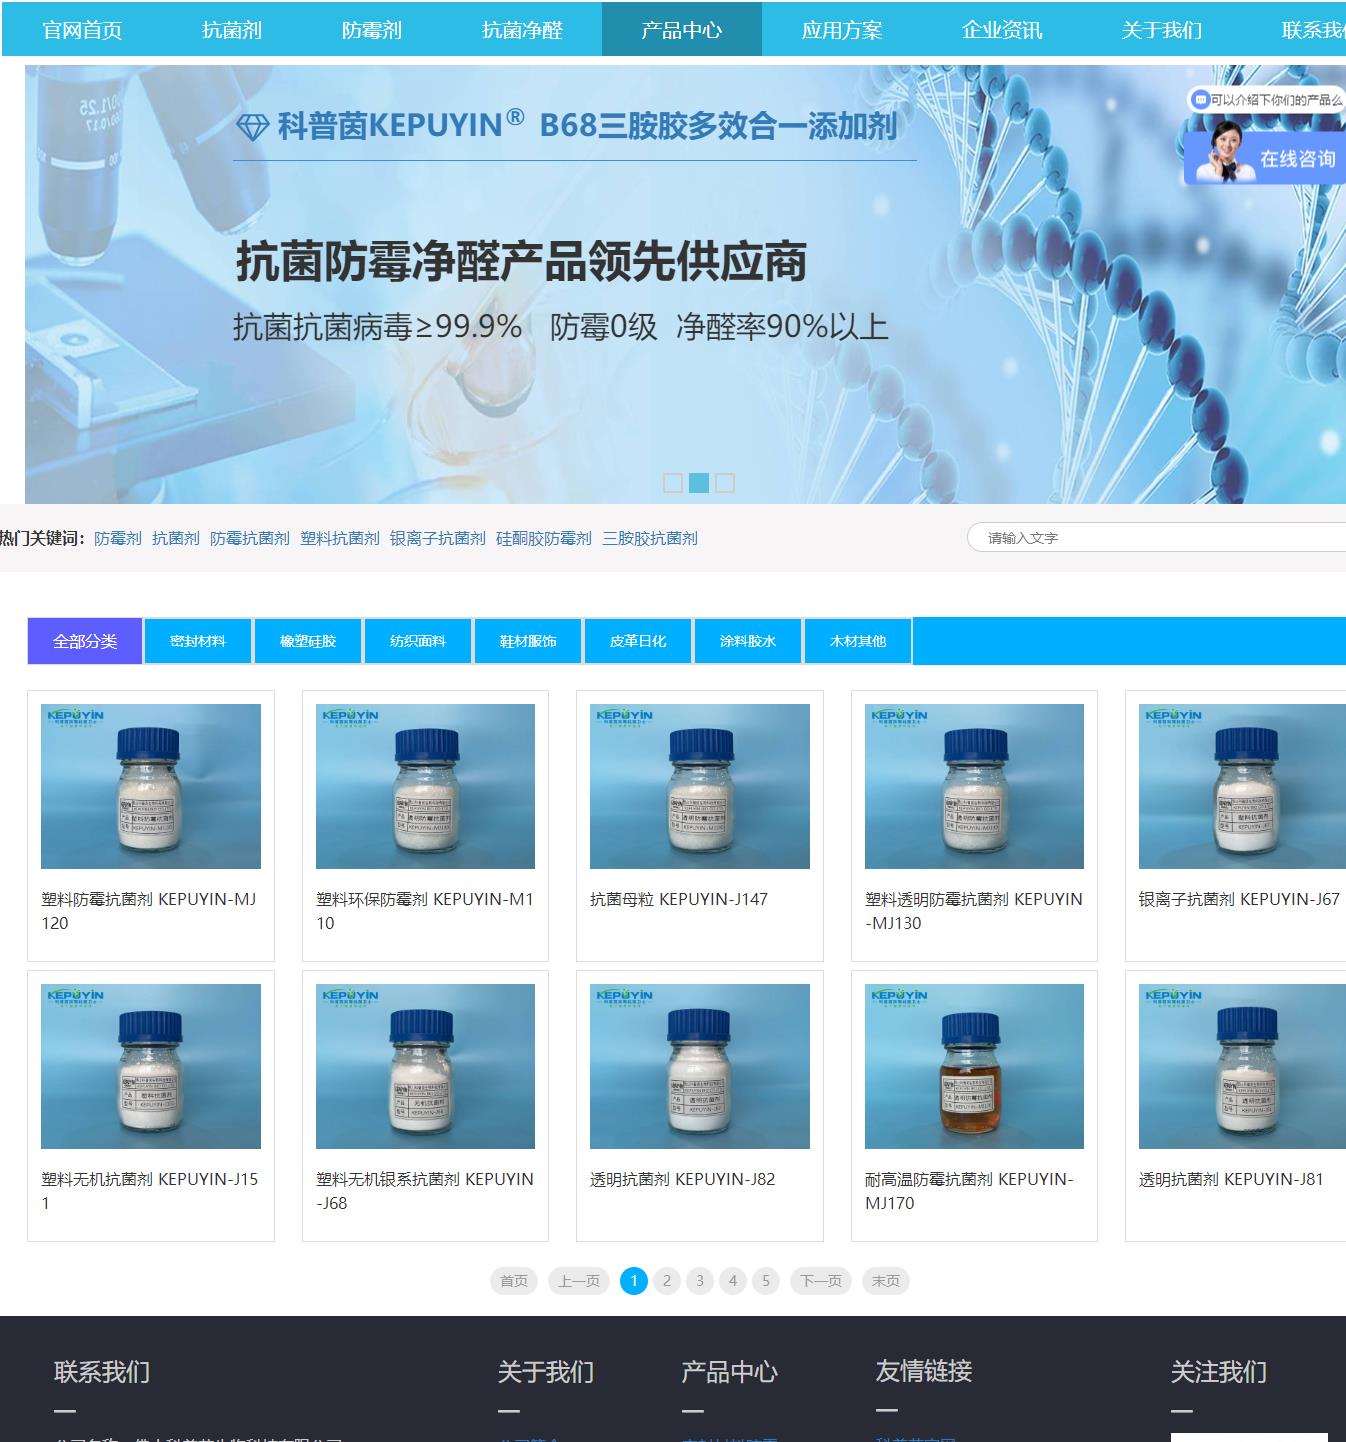Focus the 请输入文字 search field
The height and width of the screenshot is (1442, 1346).
pos(1157,537)
